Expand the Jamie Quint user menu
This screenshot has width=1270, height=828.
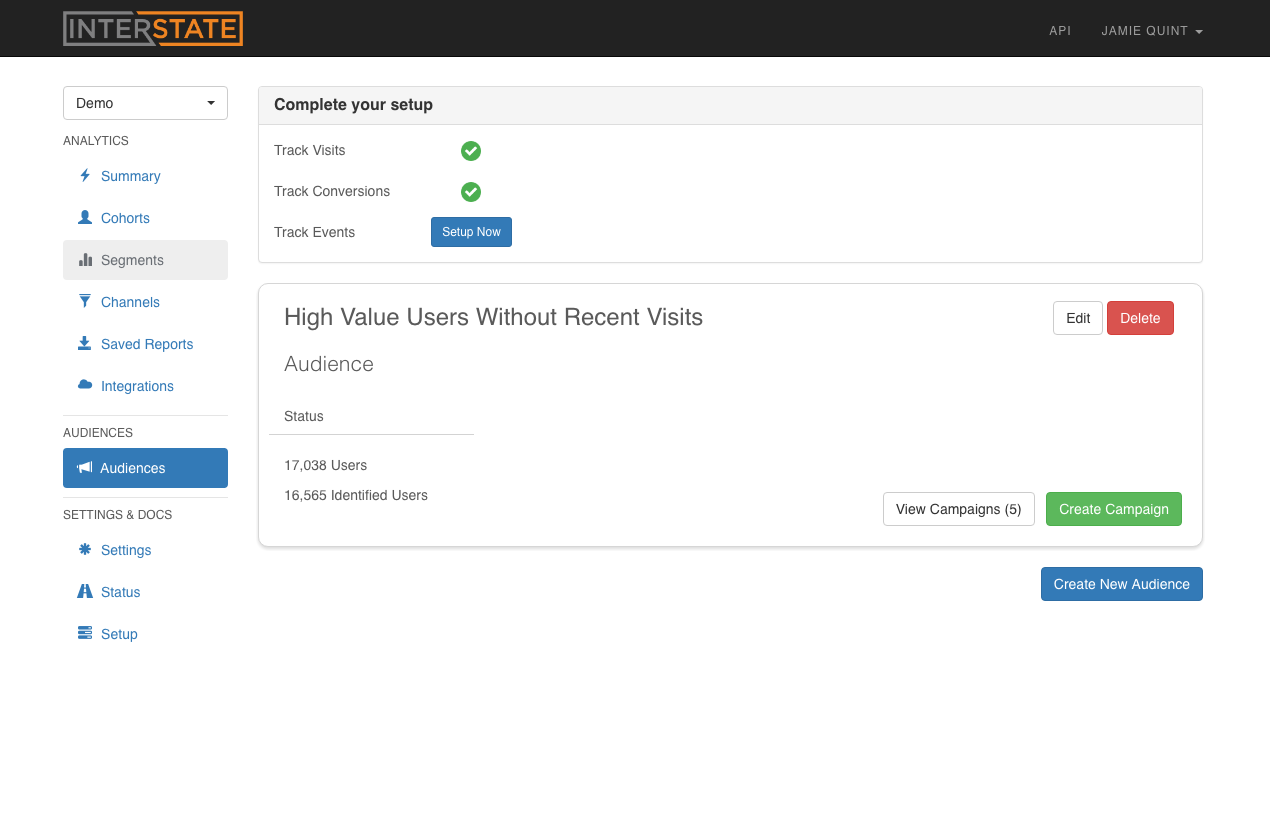1151,31
